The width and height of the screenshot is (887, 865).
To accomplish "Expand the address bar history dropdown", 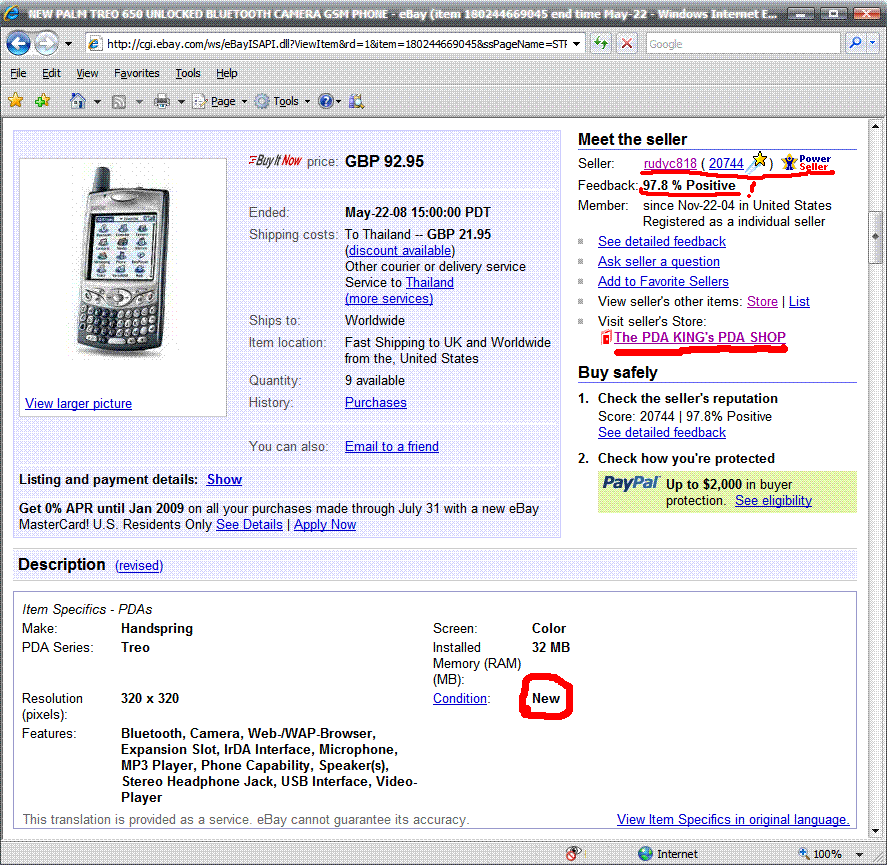I will (576, 44).
